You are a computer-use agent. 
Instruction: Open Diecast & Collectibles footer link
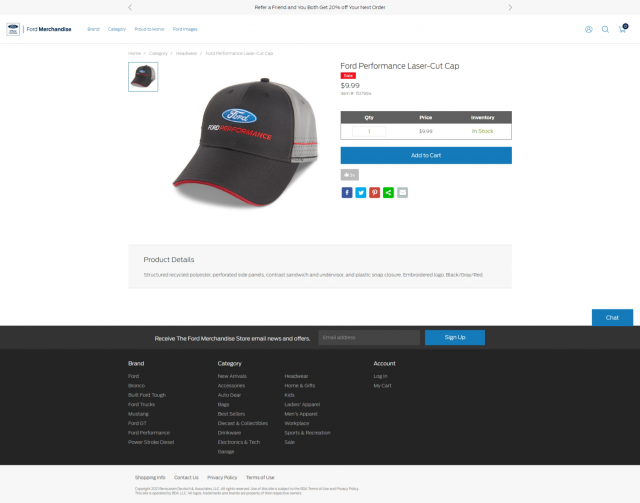(243, 423)
